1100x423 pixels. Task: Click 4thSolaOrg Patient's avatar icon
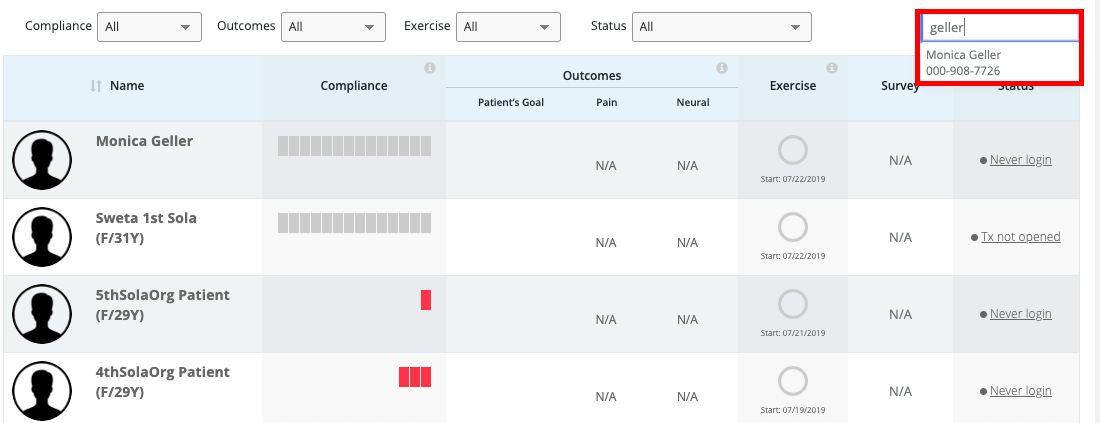[42, 389]
